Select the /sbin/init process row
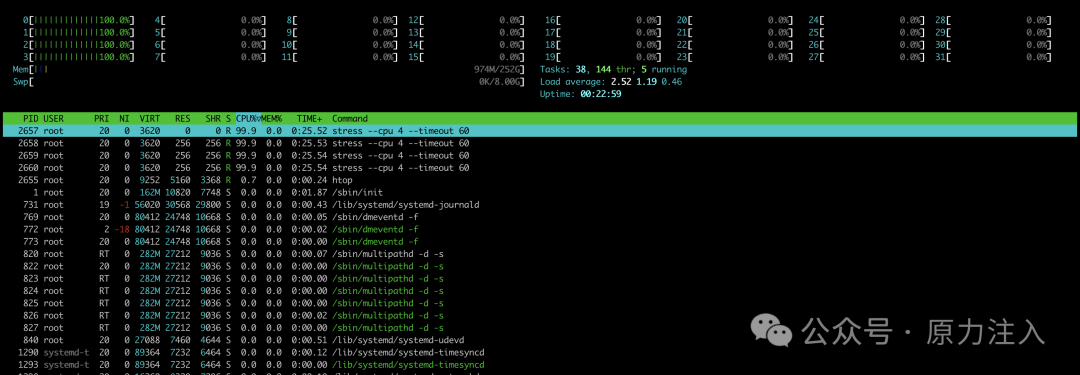1080x375 pixels. [x=539, y=192]
